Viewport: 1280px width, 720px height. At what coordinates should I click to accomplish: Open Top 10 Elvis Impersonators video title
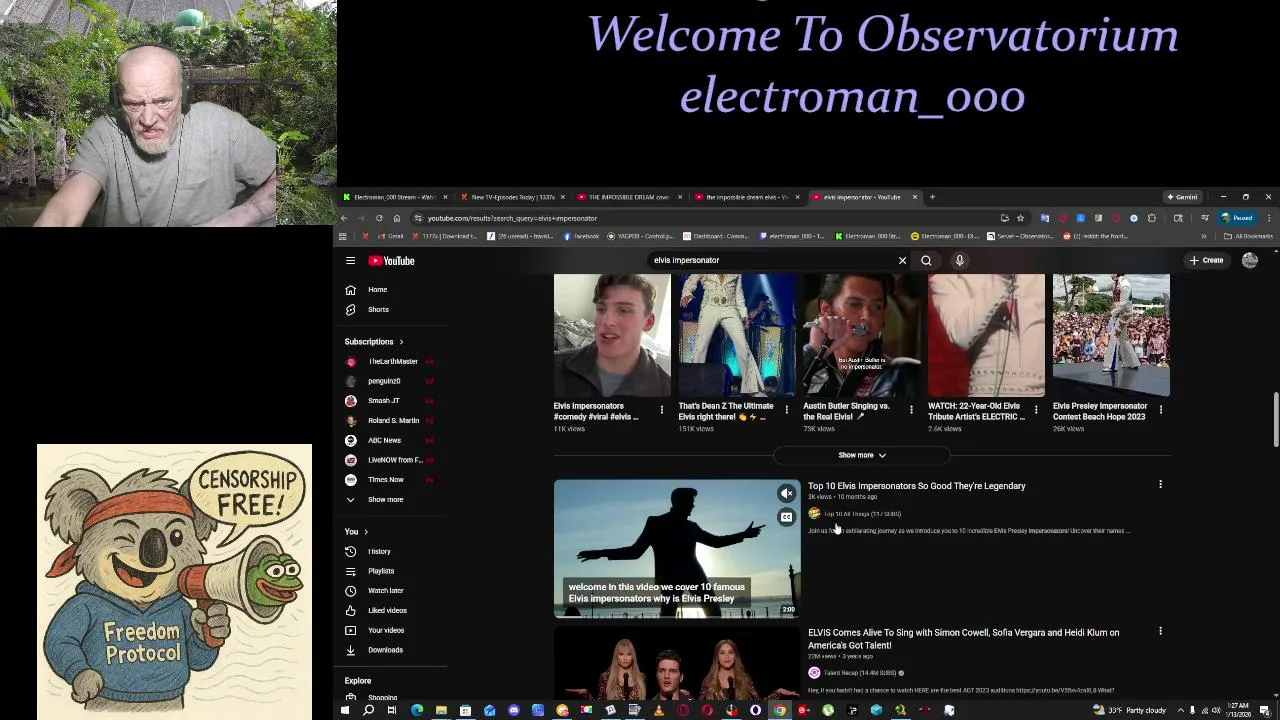point(916,486)
